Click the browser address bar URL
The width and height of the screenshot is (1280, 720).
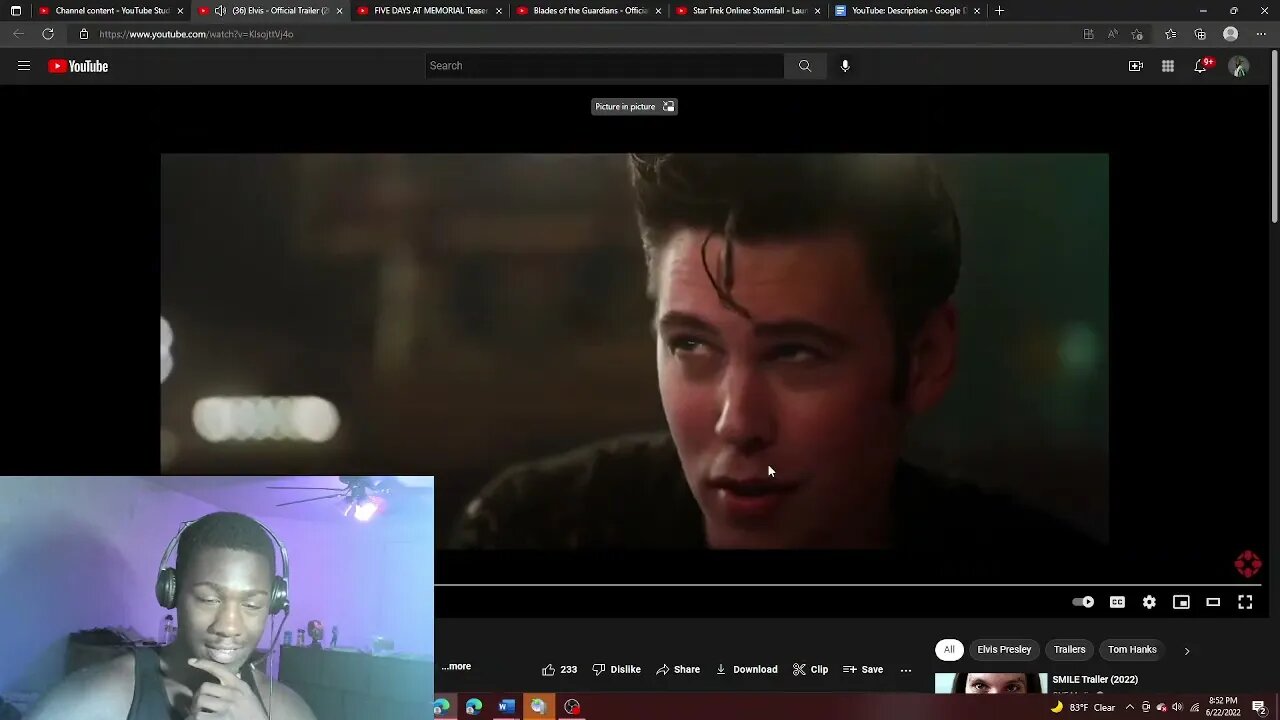tap(196, 34)
